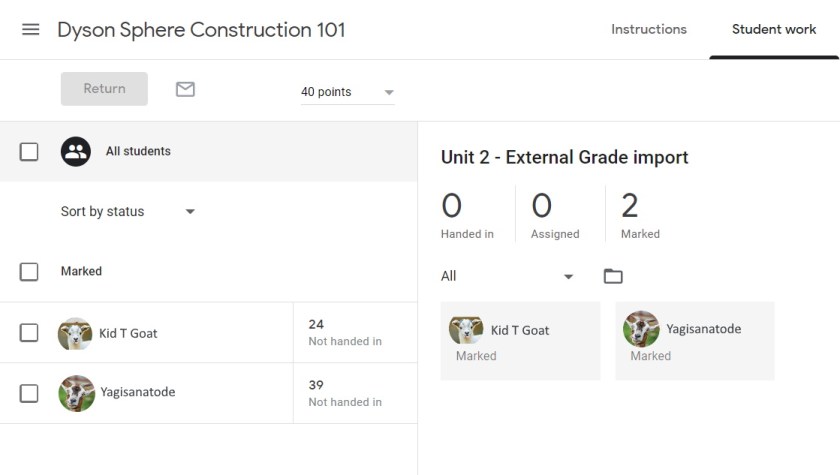Open the 40 points dropdown
Viewport: 840px width, 475px height.
[x=348, y=92]
